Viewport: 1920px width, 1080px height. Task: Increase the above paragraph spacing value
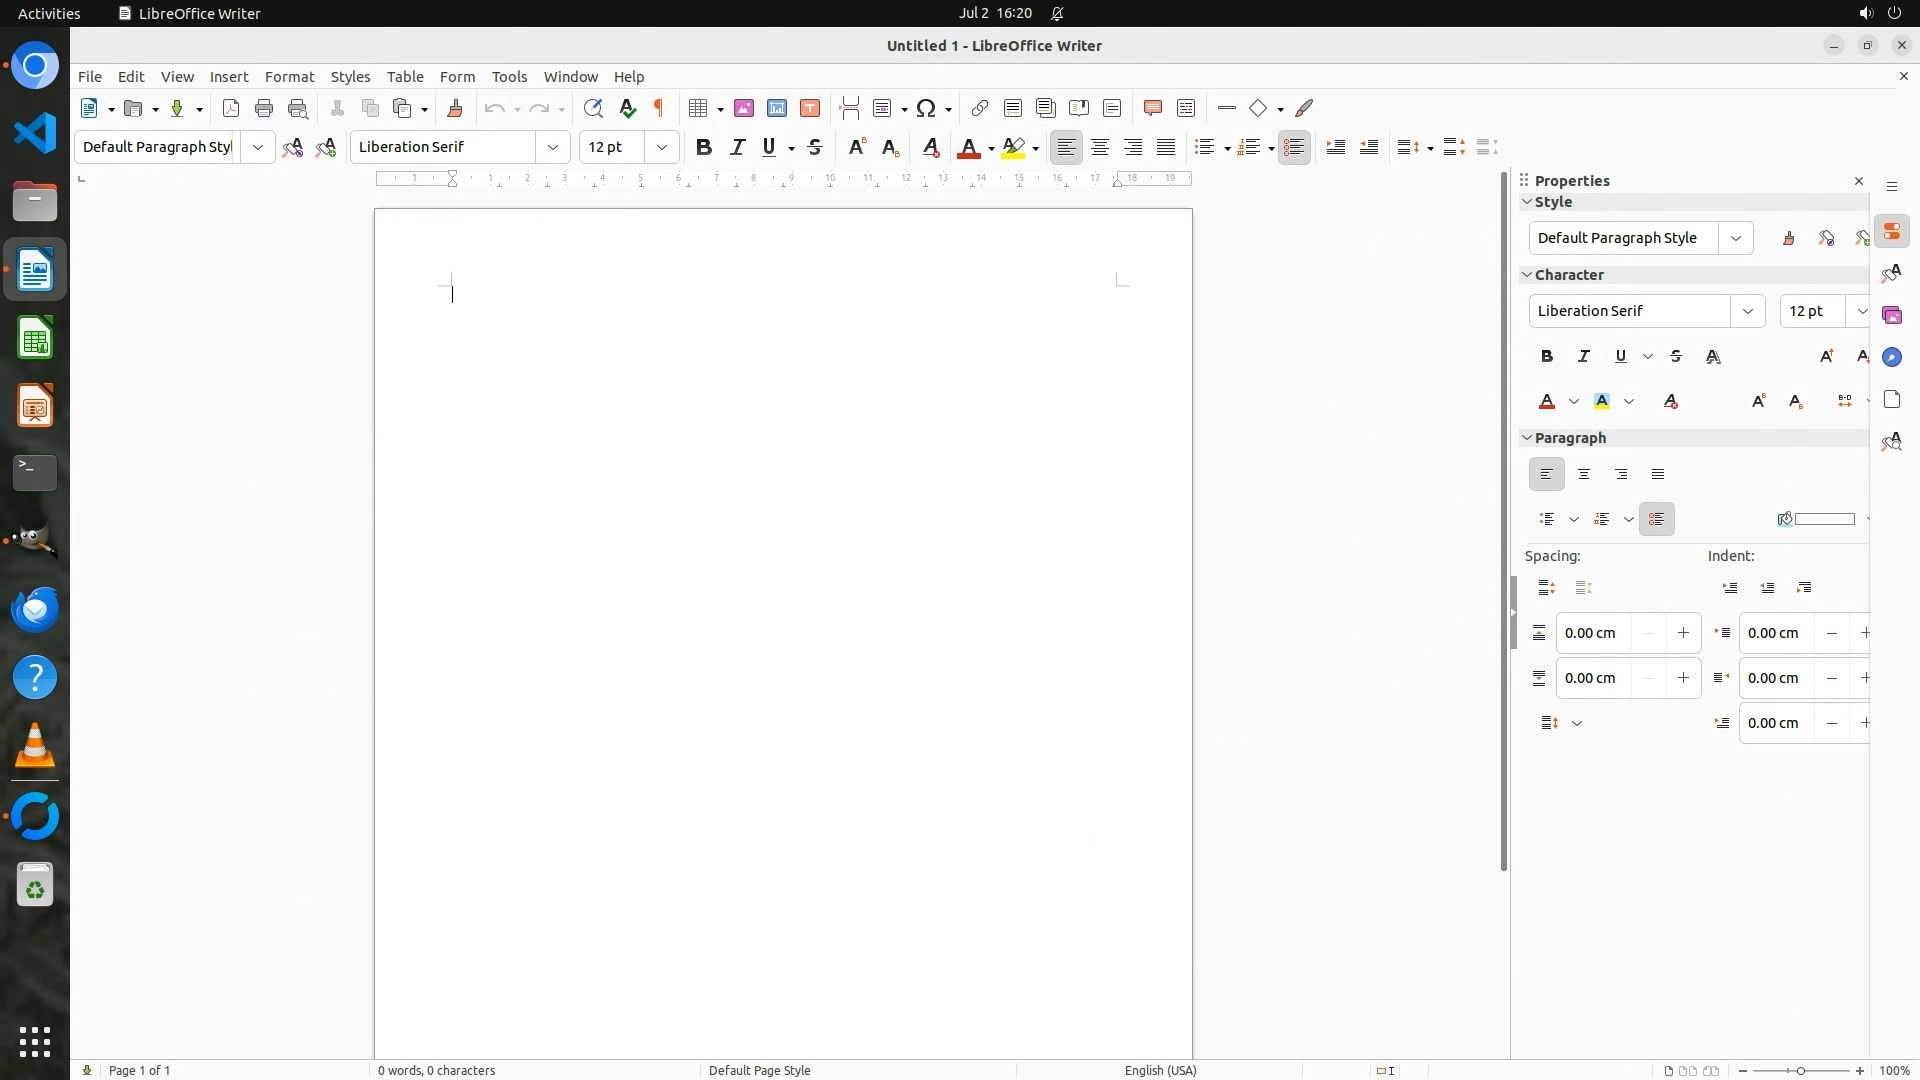point(1683,633)
